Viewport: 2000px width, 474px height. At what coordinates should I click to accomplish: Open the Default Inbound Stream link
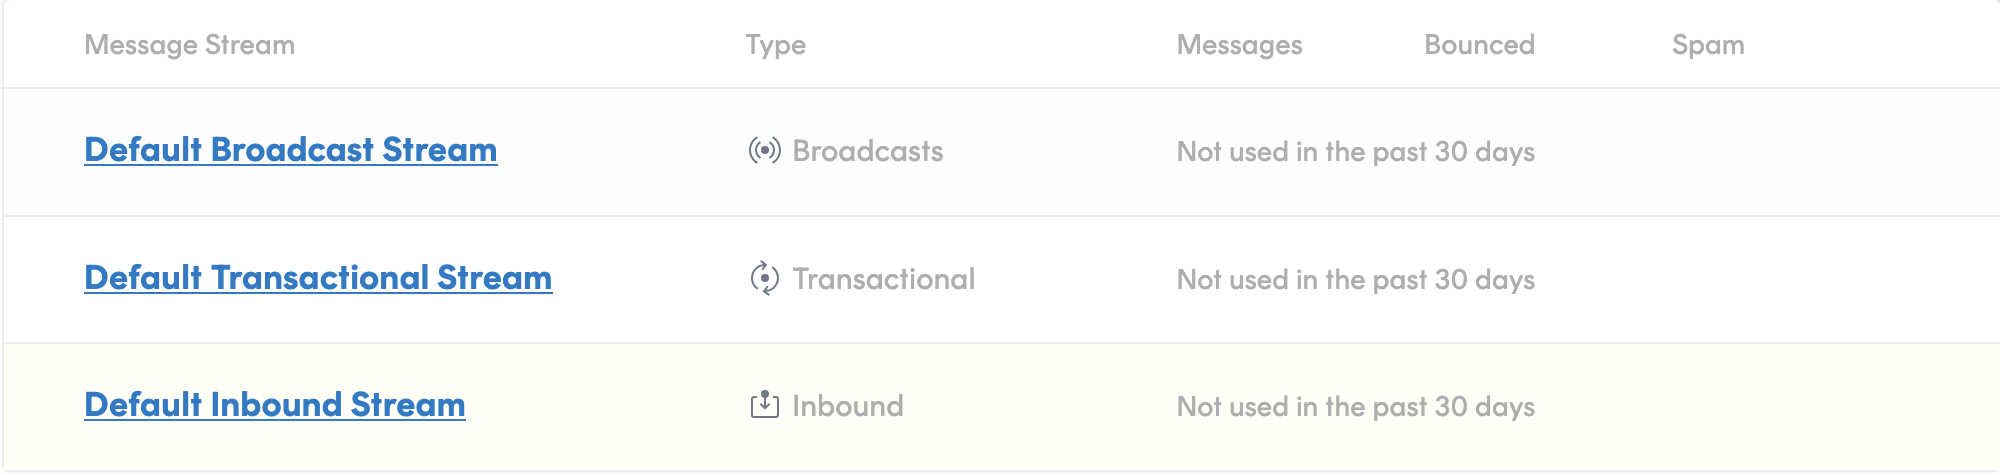(275, 405)
